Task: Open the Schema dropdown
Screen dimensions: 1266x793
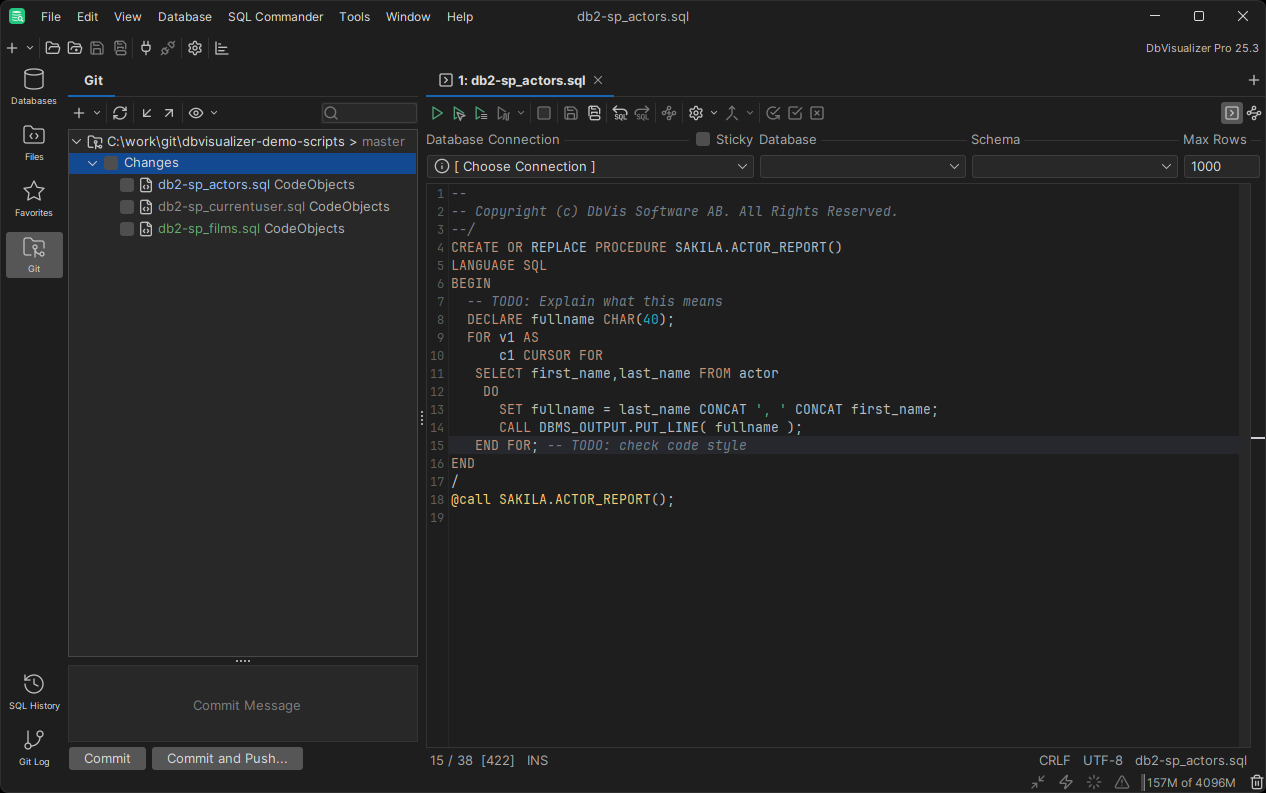Action: point(1074,166)
